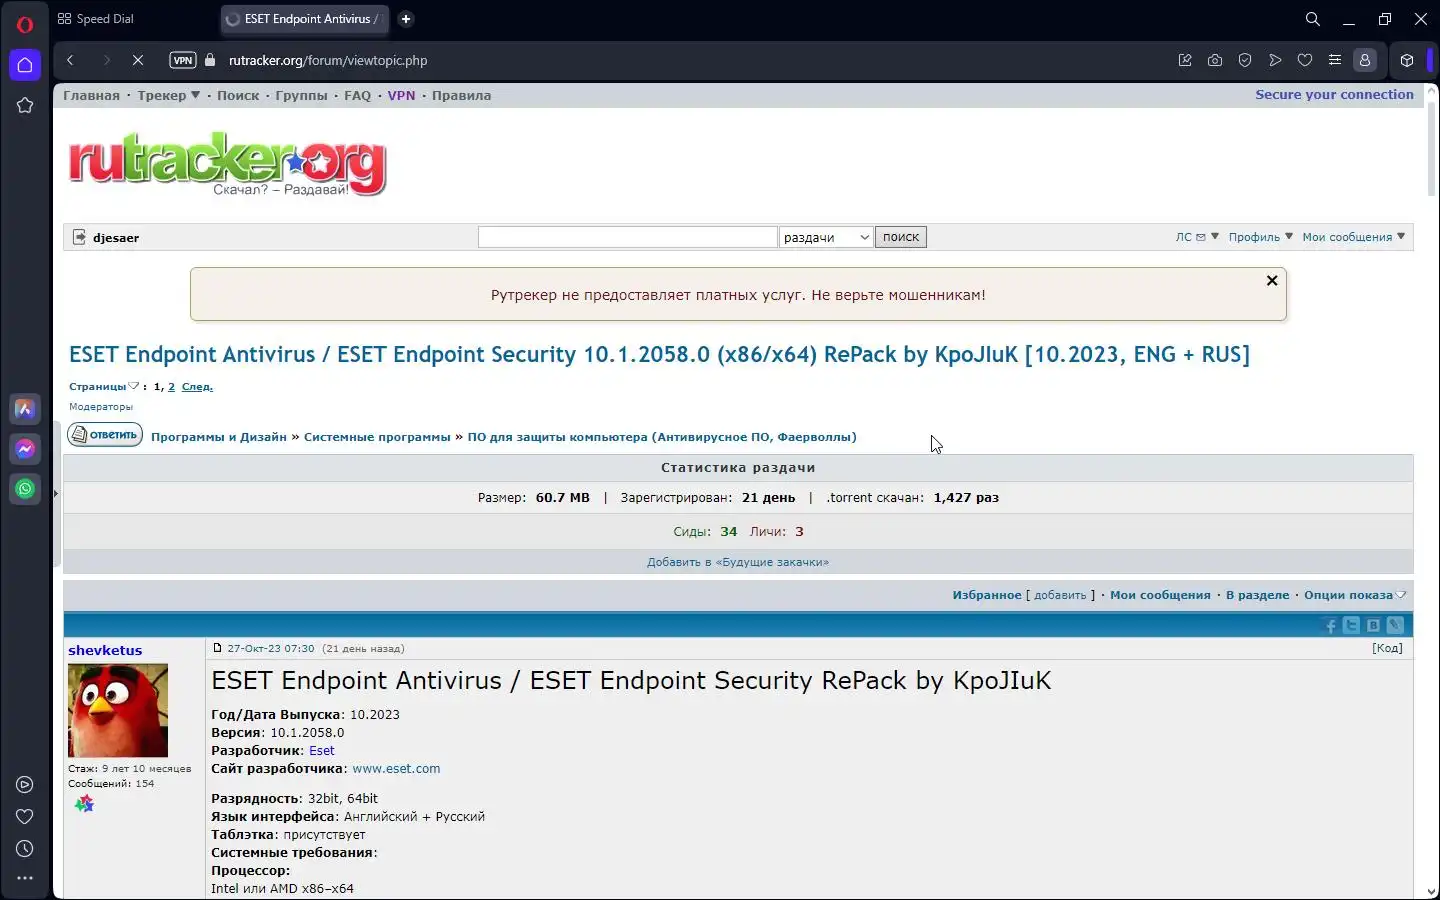1440x900 pixels.
Task: Add page to bookmarks with heart icon
Action: click(1305, 60)
